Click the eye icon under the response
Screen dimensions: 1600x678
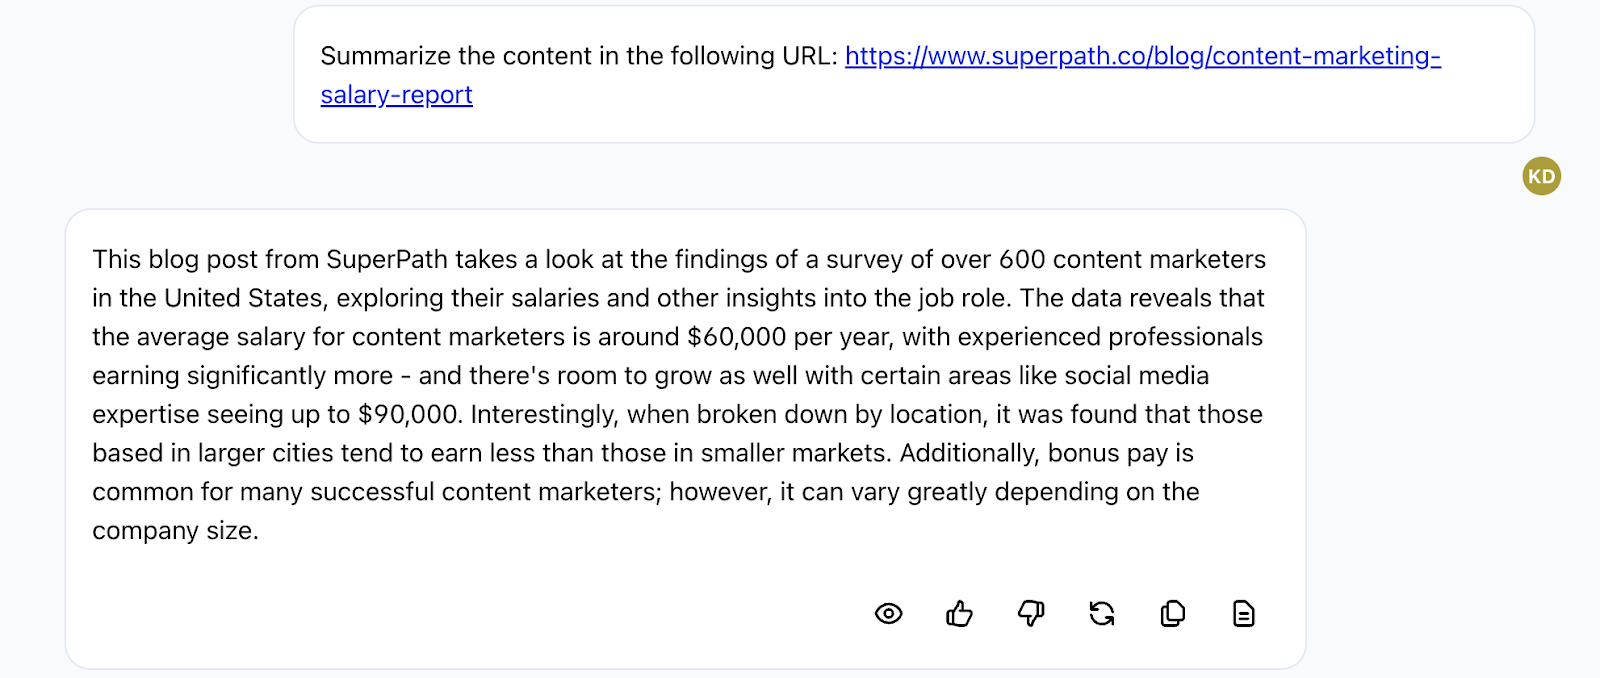click(888, 613)
